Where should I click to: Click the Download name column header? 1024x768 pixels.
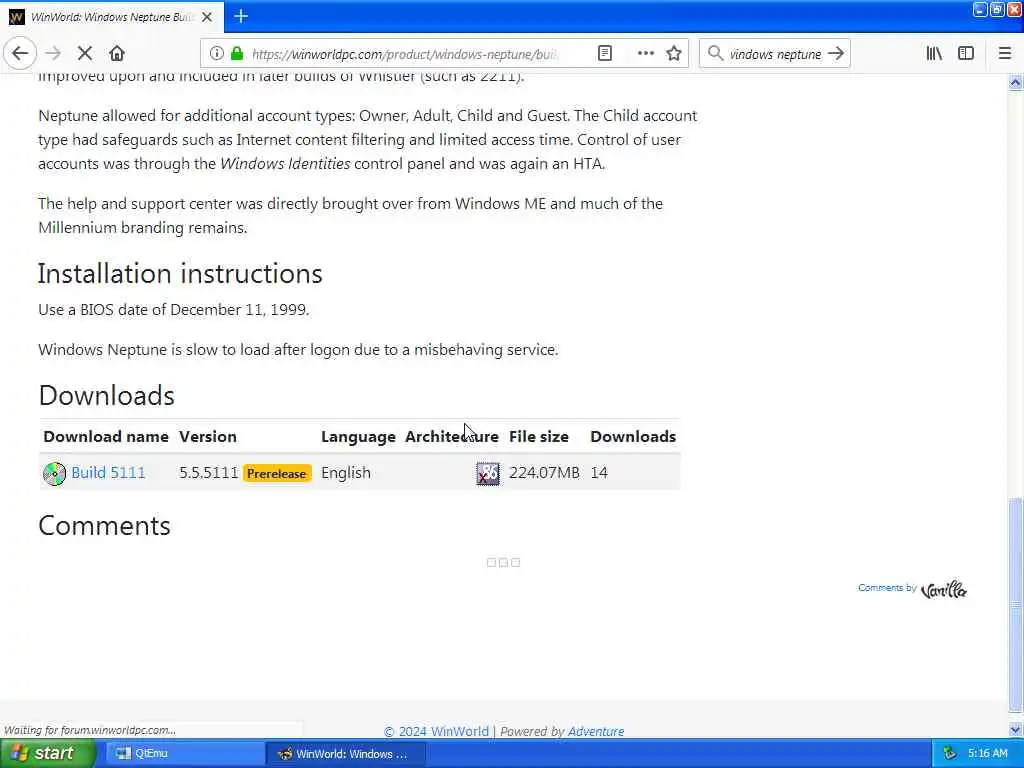(x=106, y=437)
